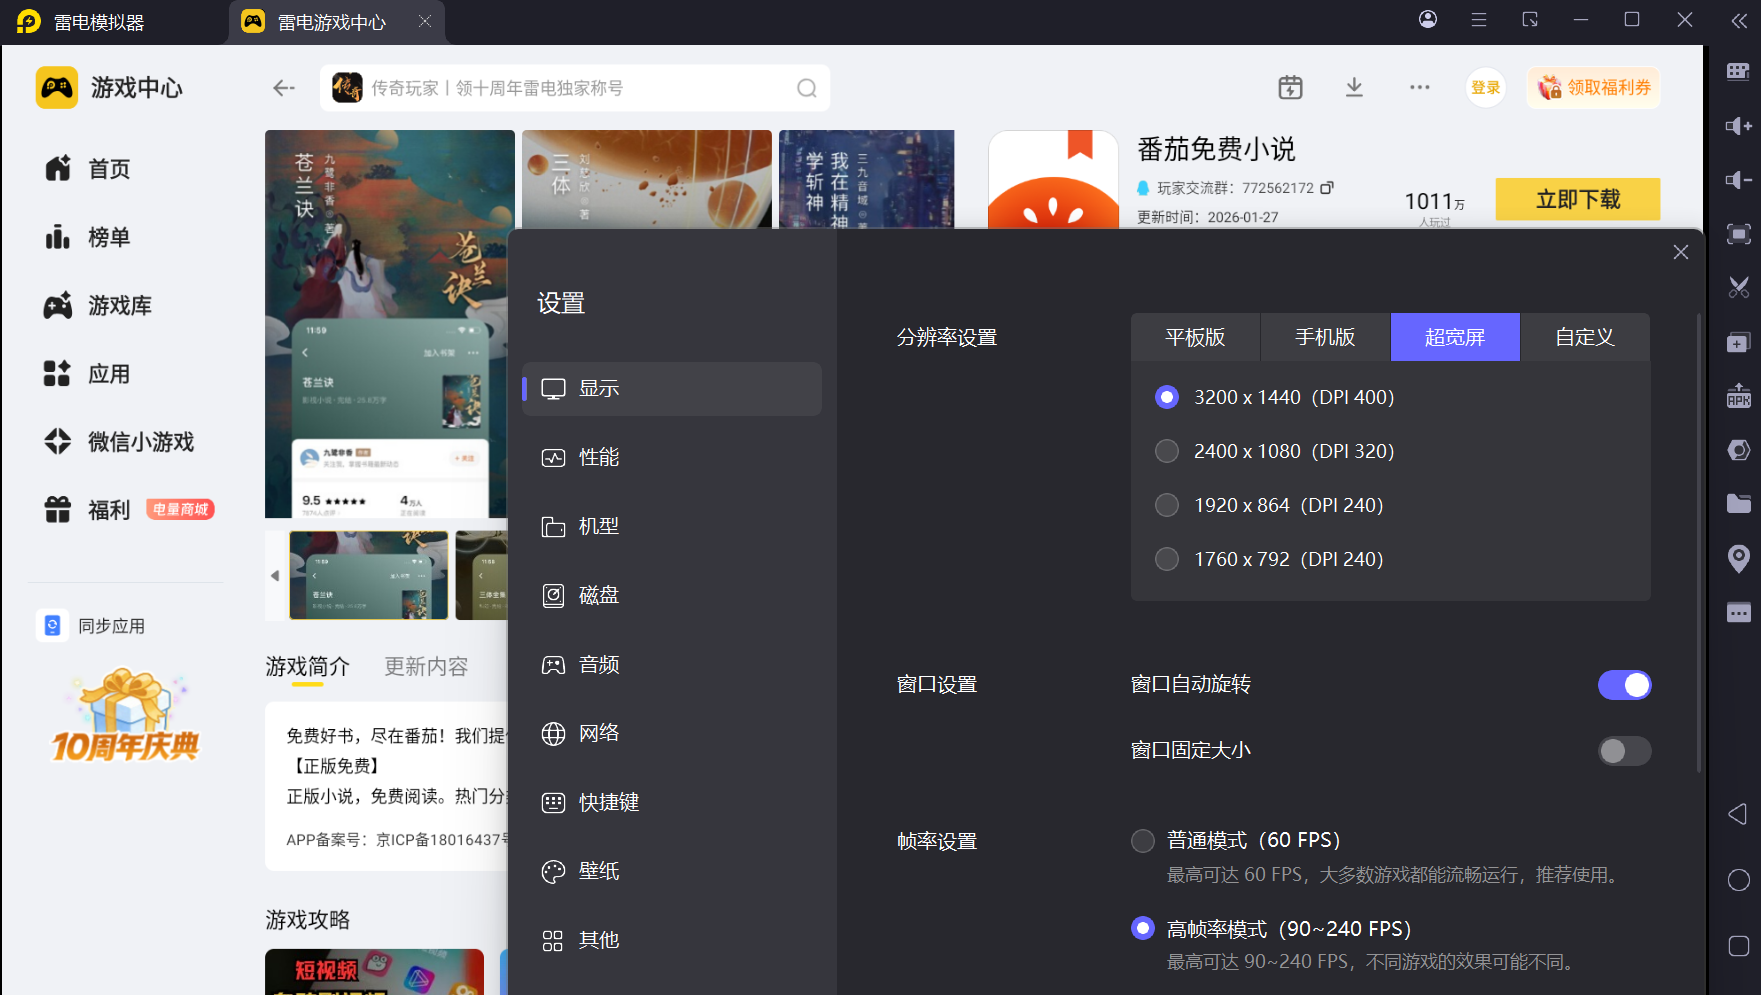1761x995 pixels.
Task: Click the 登录 login button
Action: coord(1485,88)
